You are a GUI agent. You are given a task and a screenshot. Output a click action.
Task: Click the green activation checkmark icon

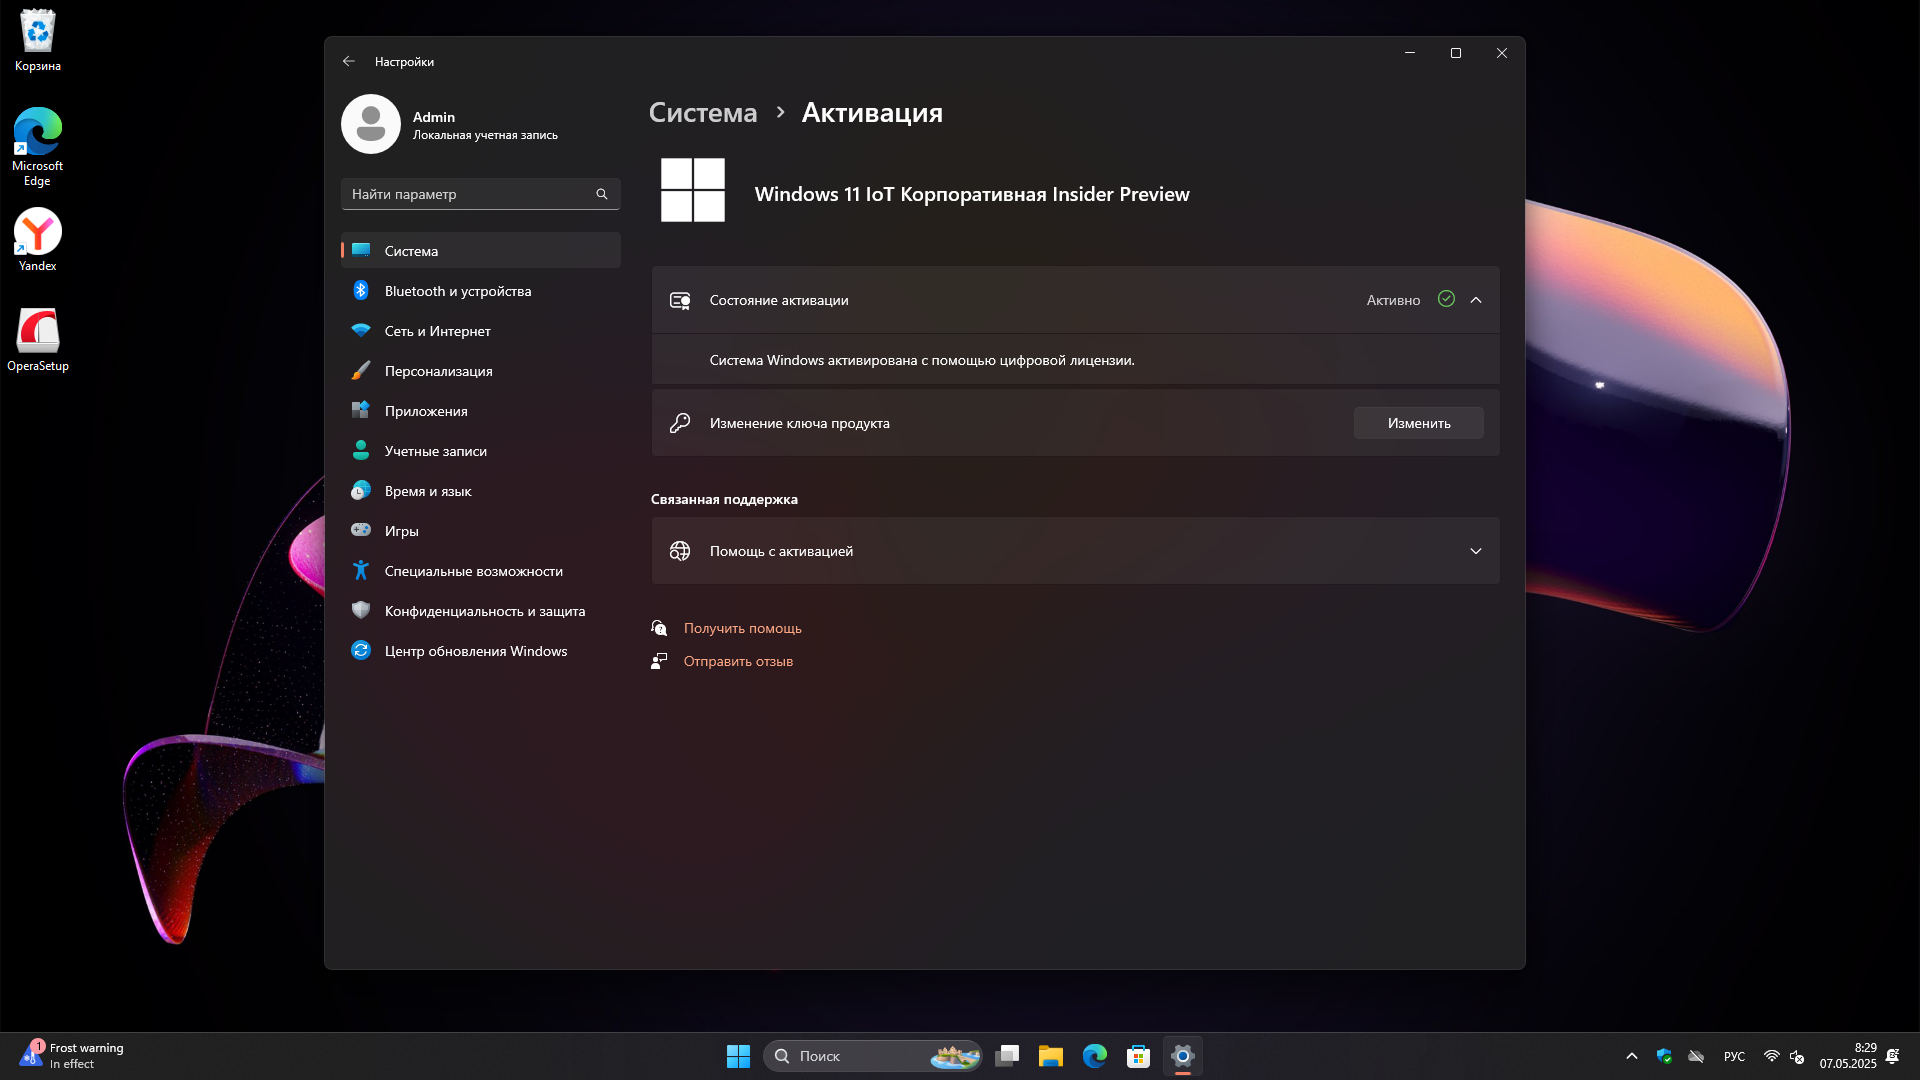tap(1446, 299)
